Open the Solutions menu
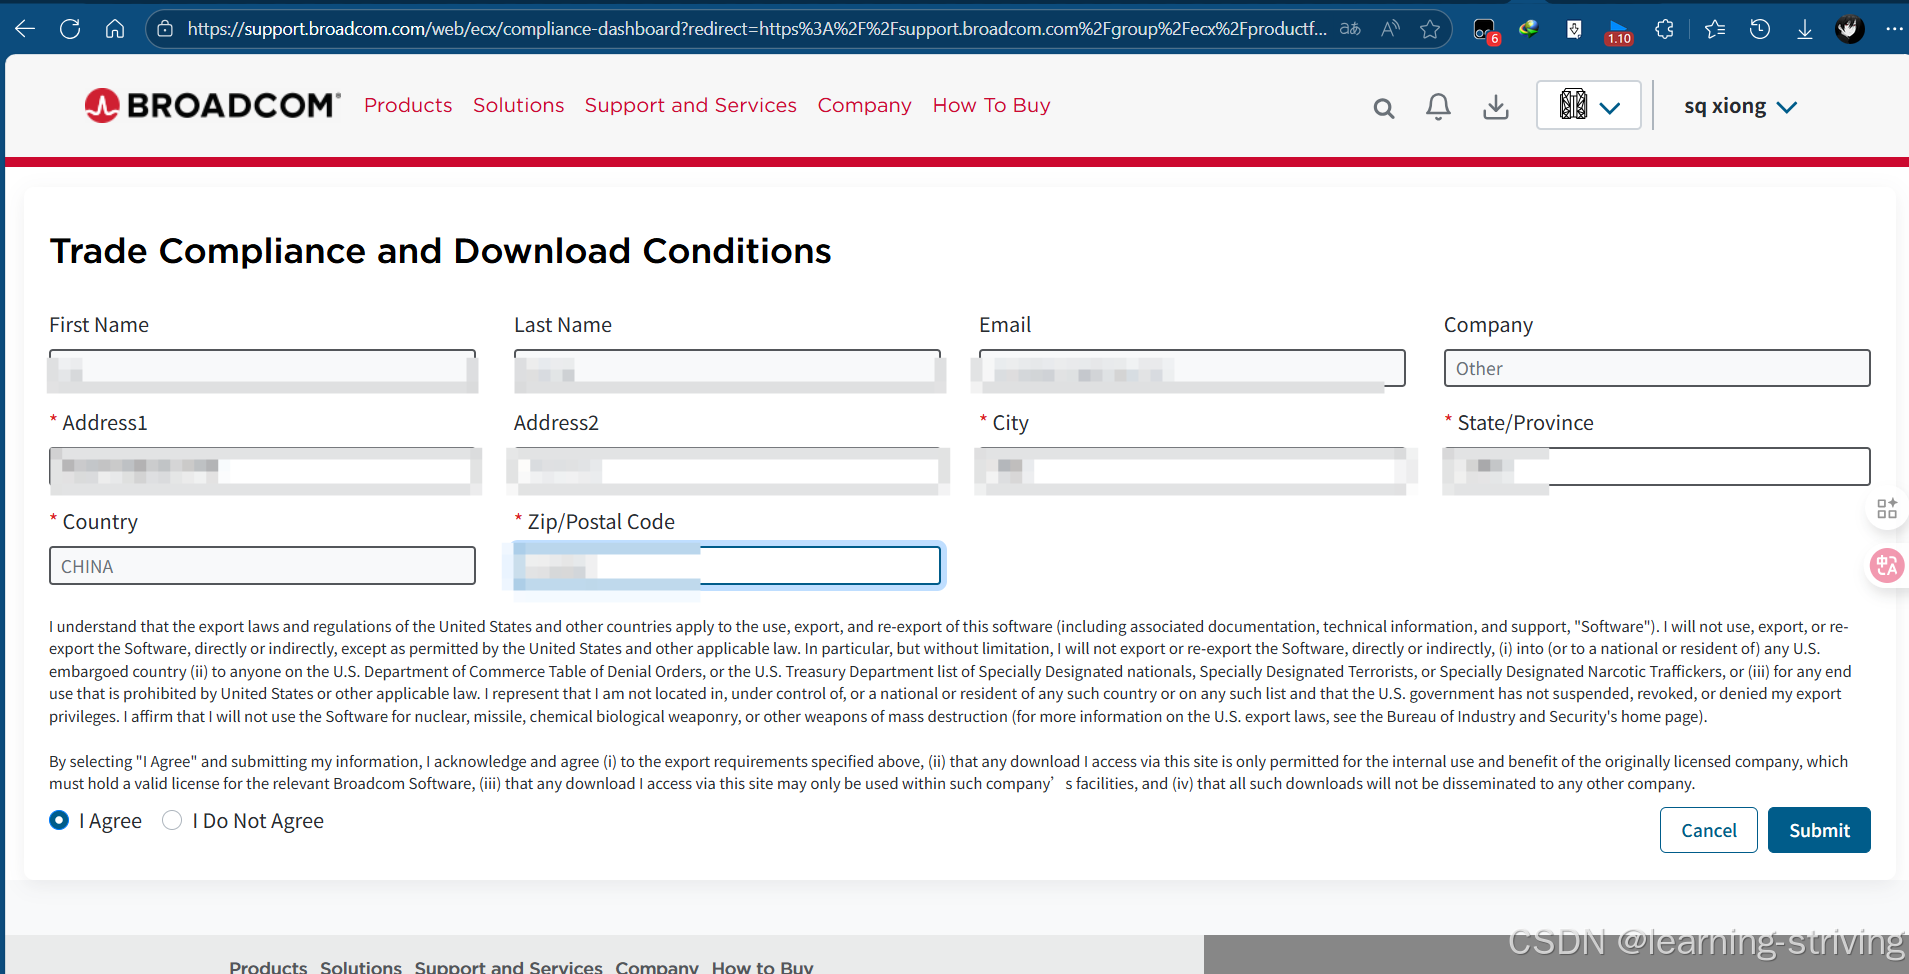1909x974 pixels. pyautogui.click(x=518, y=105)
